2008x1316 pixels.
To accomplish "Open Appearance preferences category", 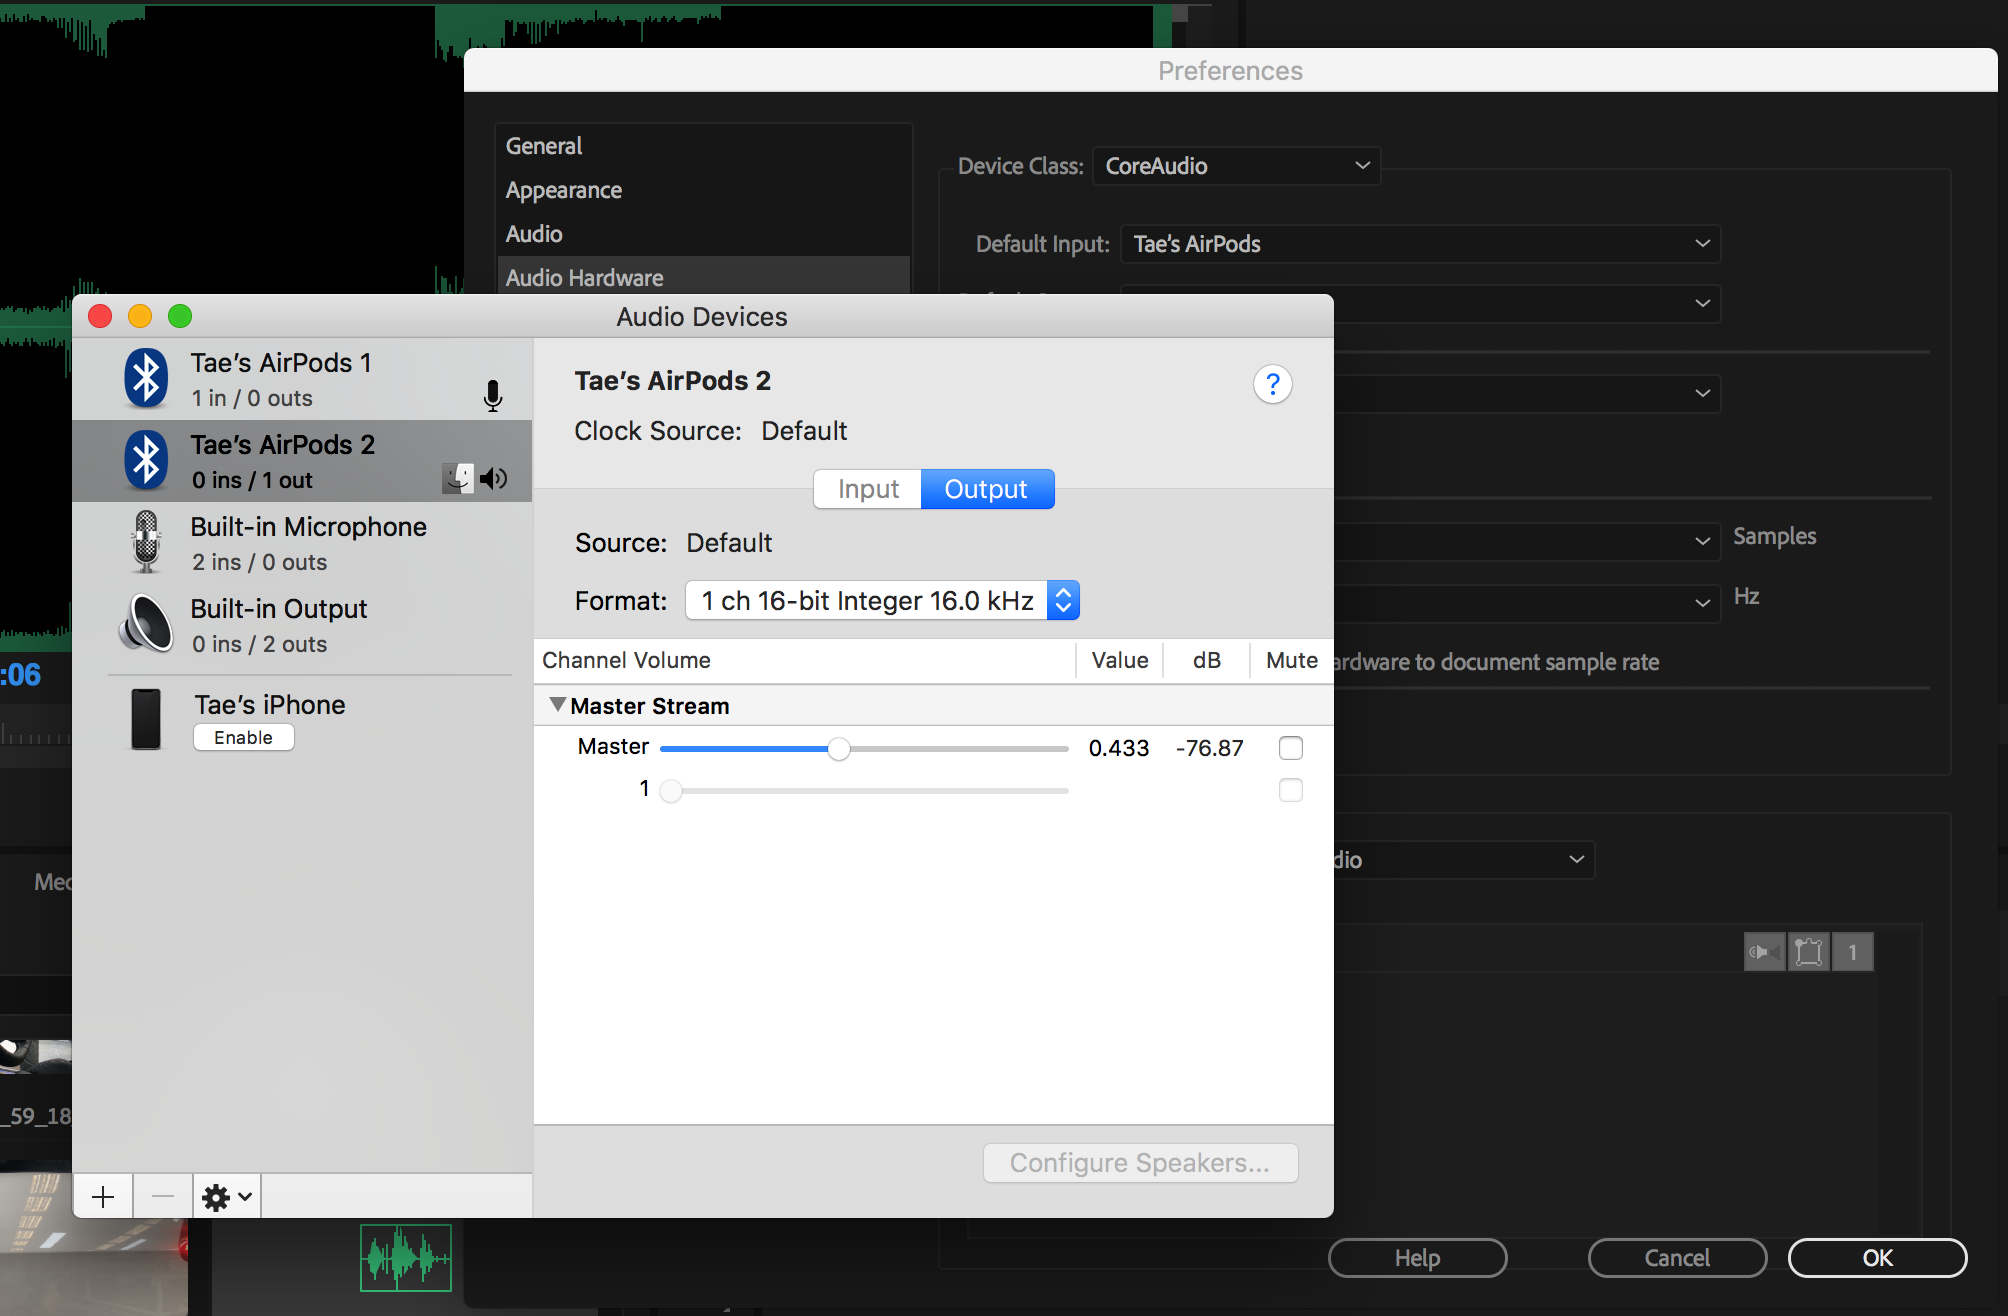I will point(704,190).
